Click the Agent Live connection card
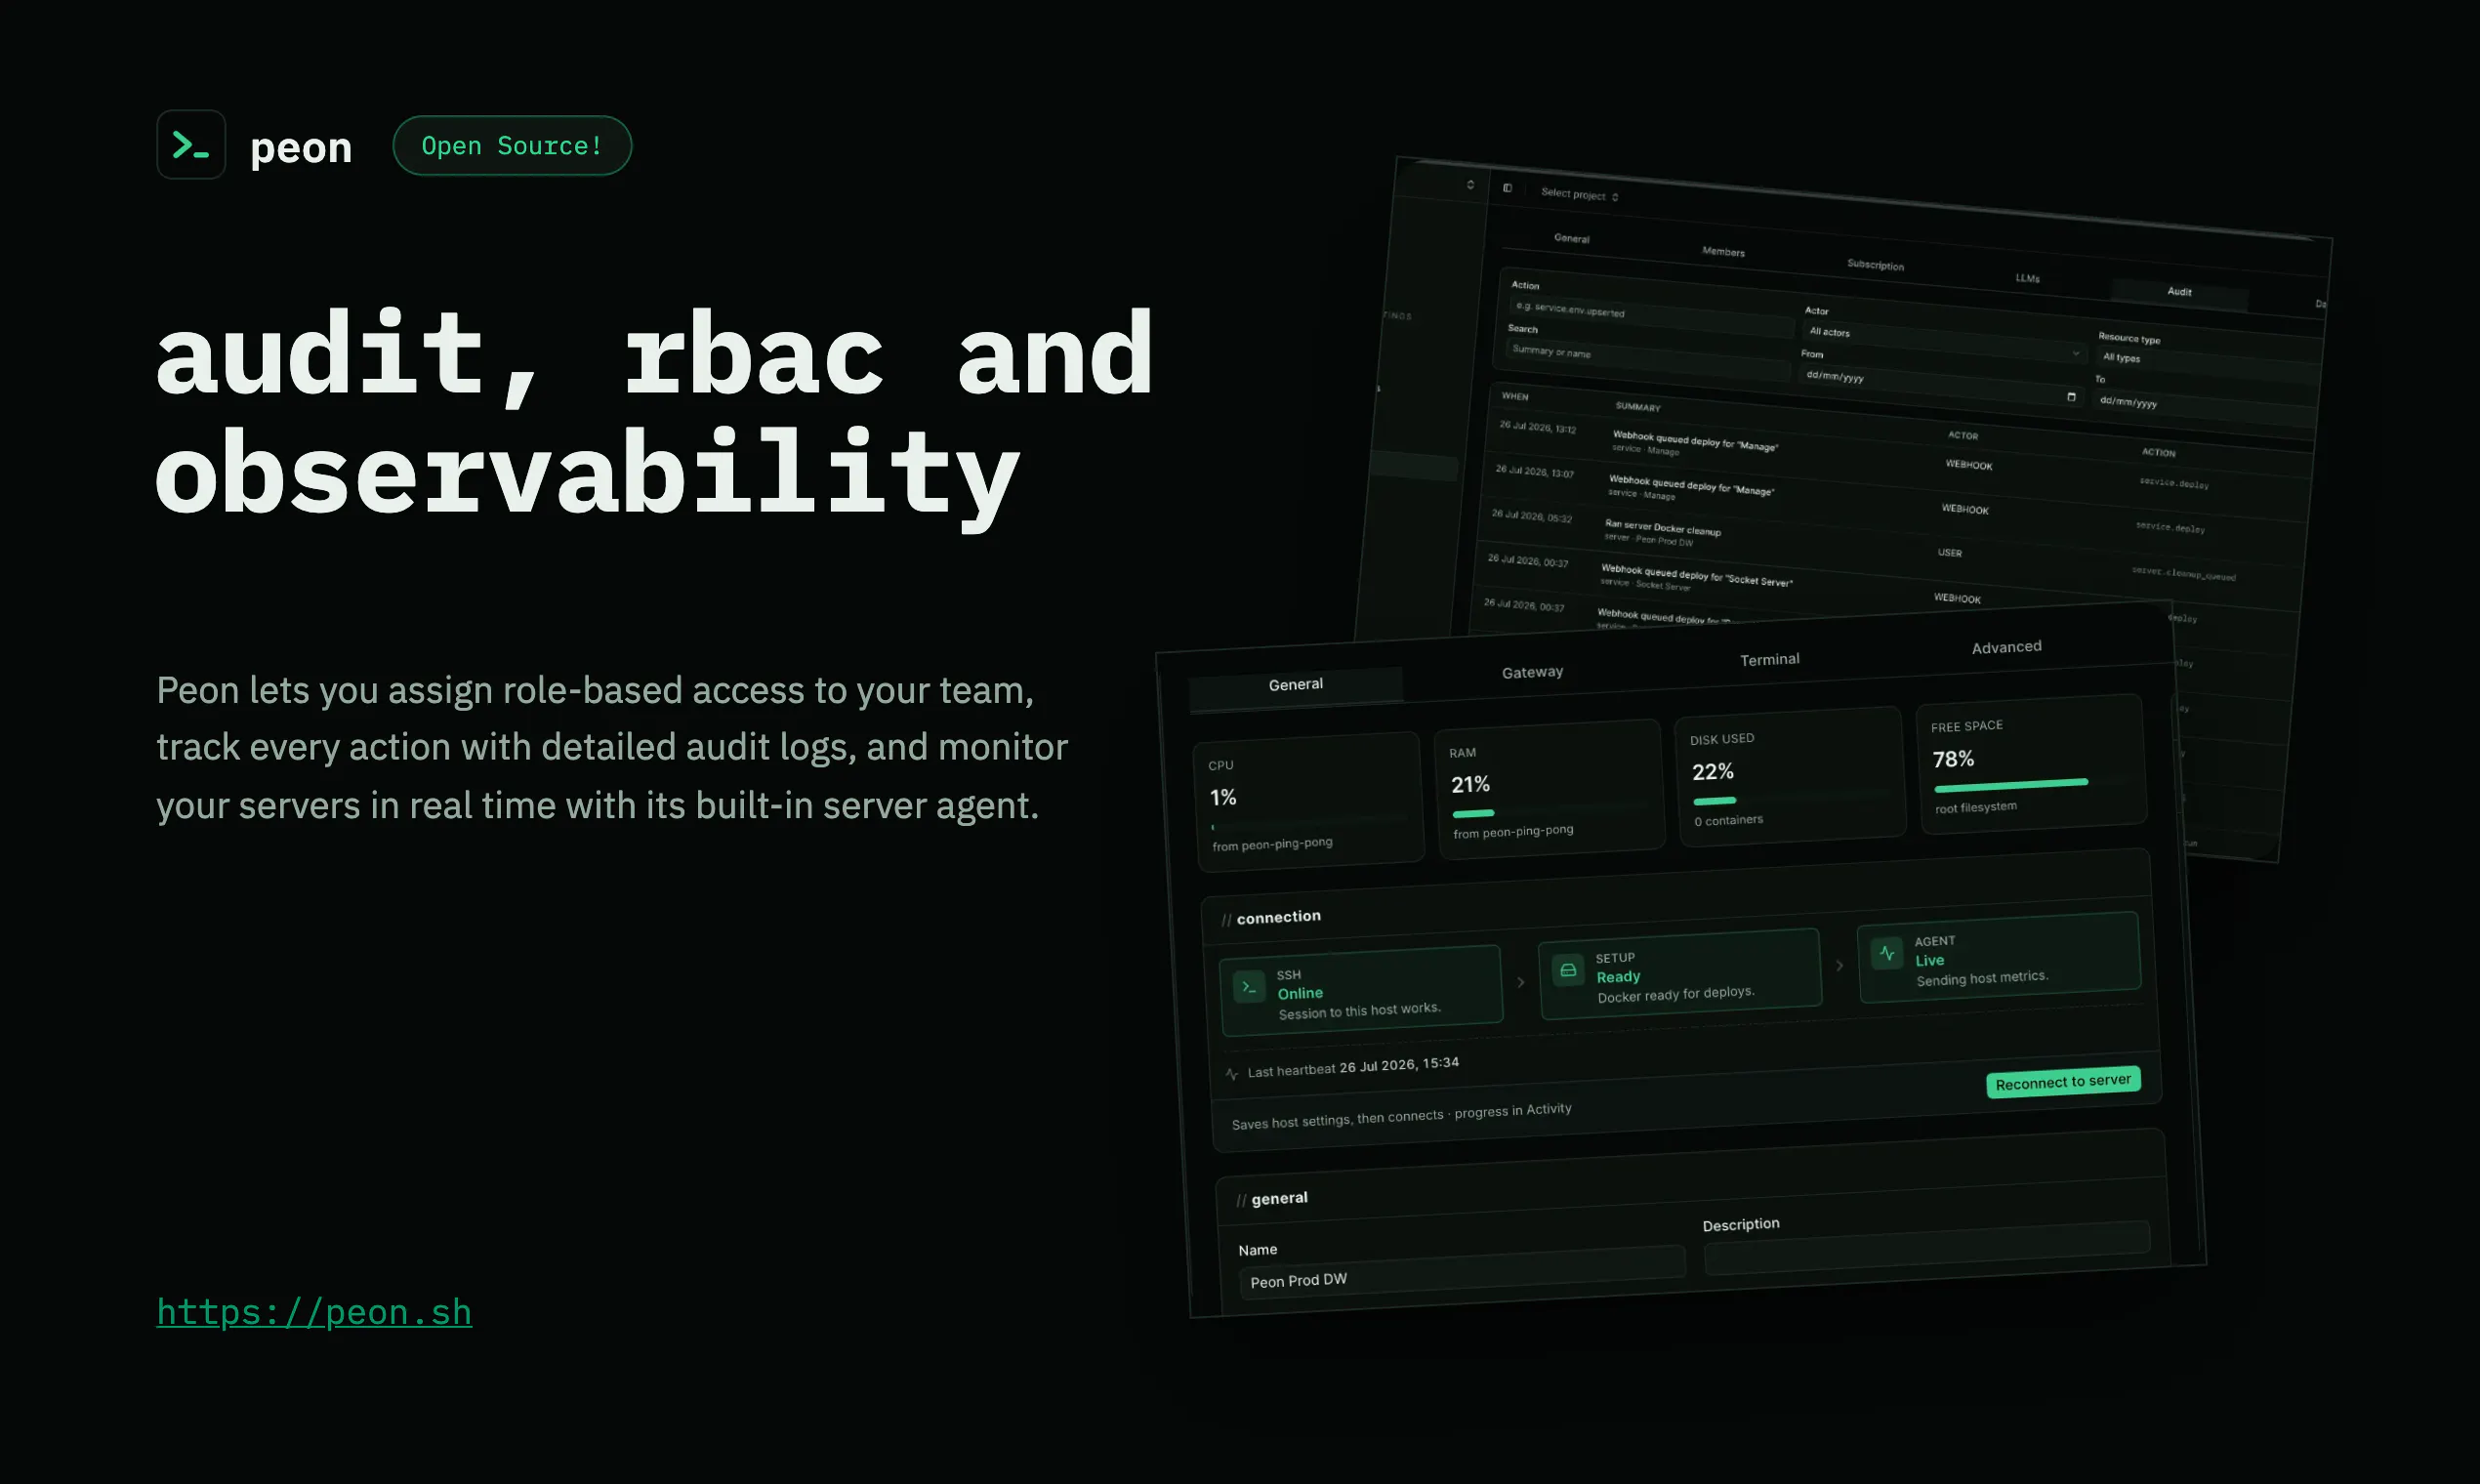The width and height of the screenshot is (2480, 1484). pos(1999,957)
